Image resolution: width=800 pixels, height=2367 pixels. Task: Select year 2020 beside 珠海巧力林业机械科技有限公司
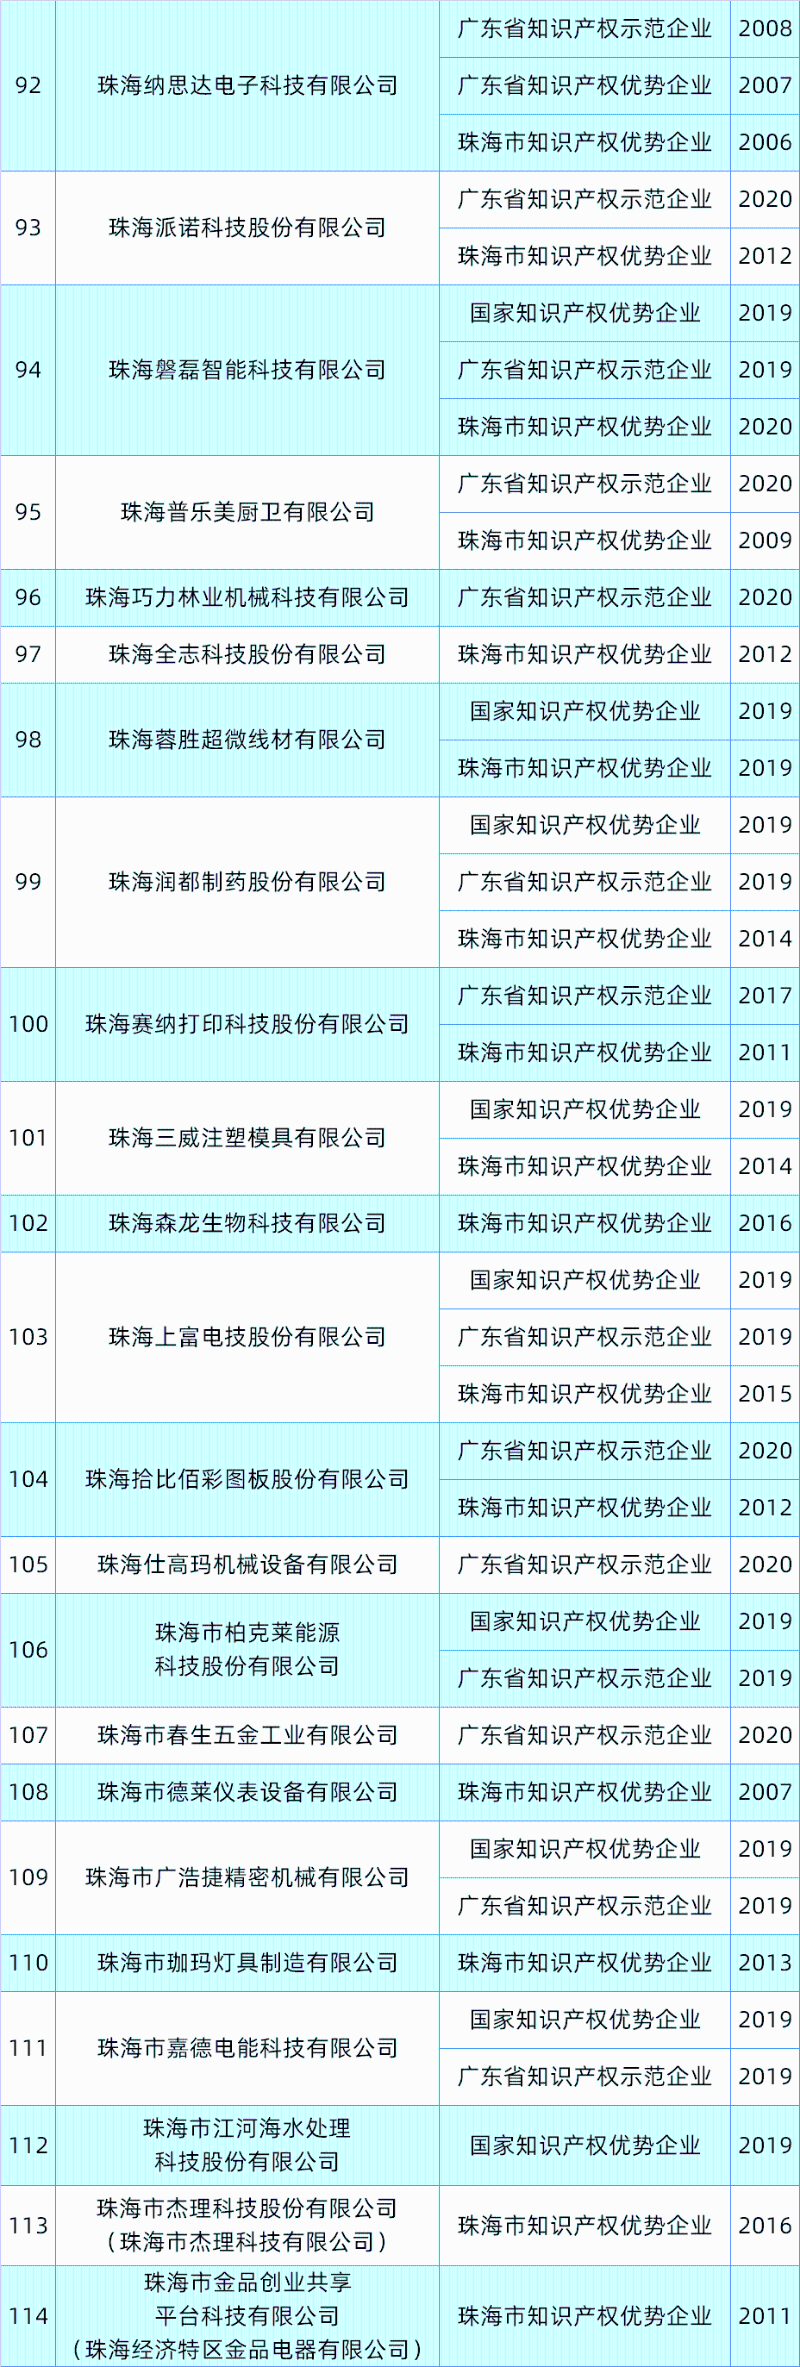coord(765,598)
